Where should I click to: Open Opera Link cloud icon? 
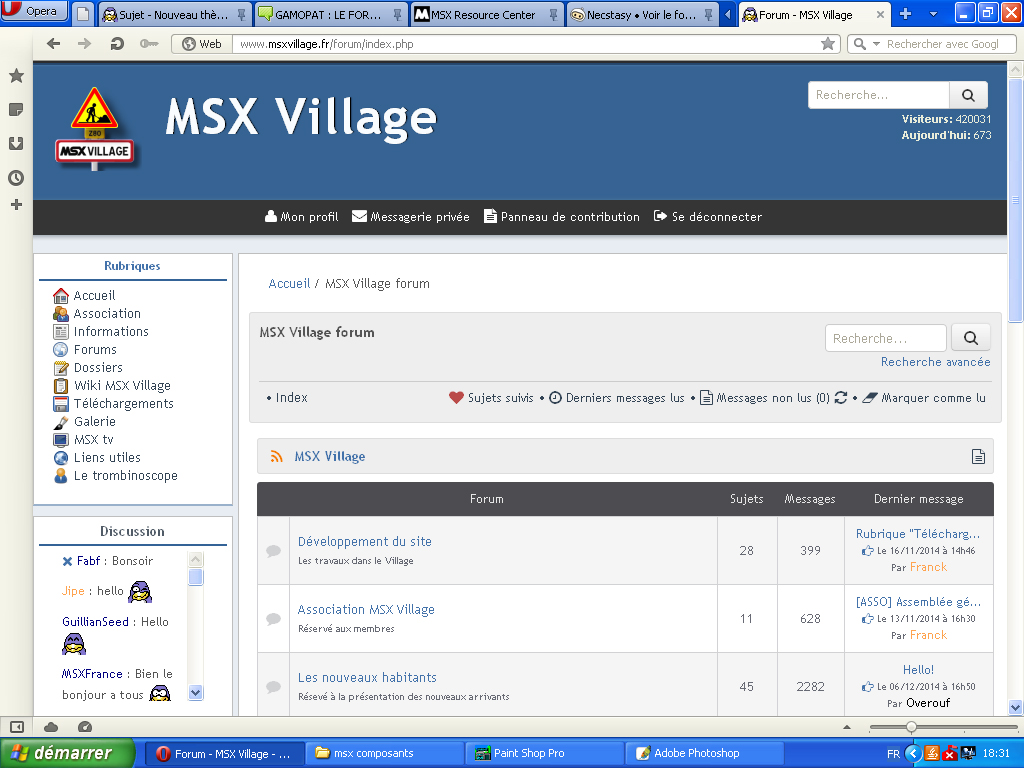pyautogui.click(x=51, y=727)
